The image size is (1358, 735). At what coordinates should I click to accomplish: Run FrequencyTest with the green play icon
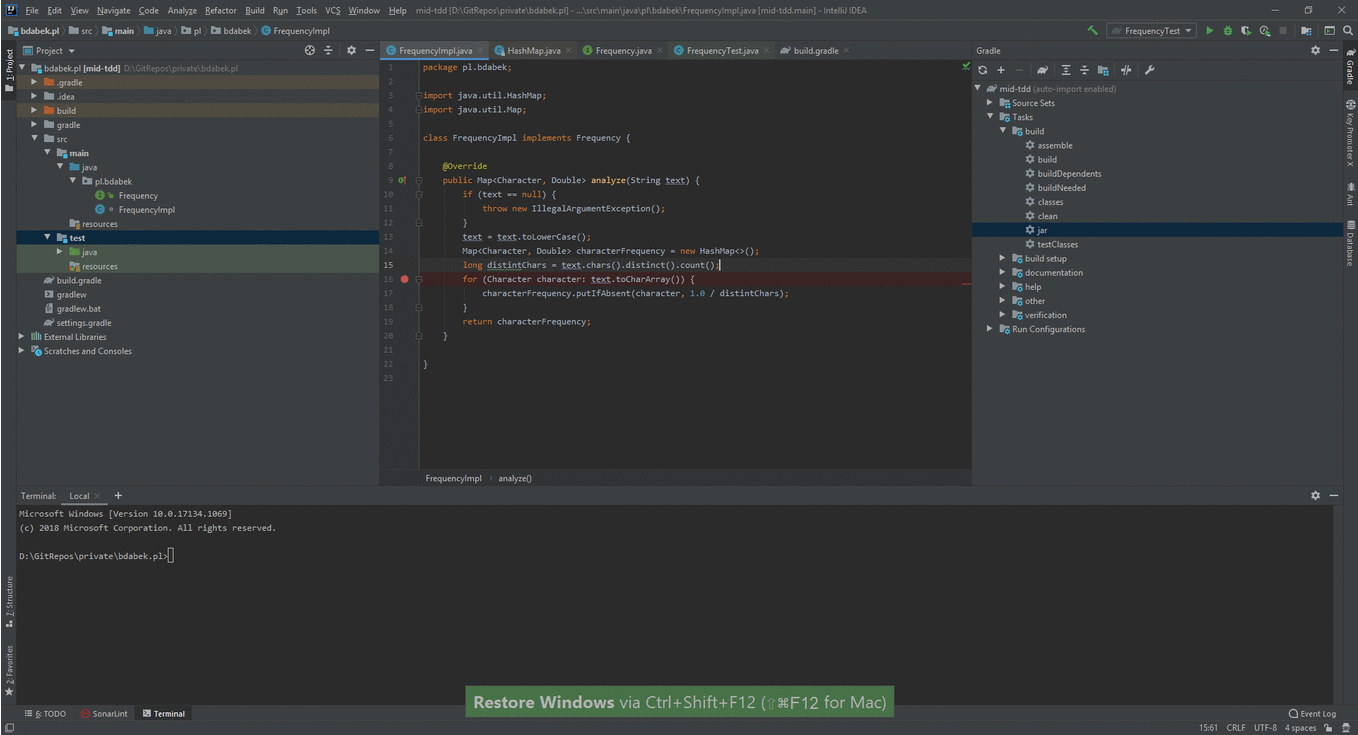point(1210,31)
